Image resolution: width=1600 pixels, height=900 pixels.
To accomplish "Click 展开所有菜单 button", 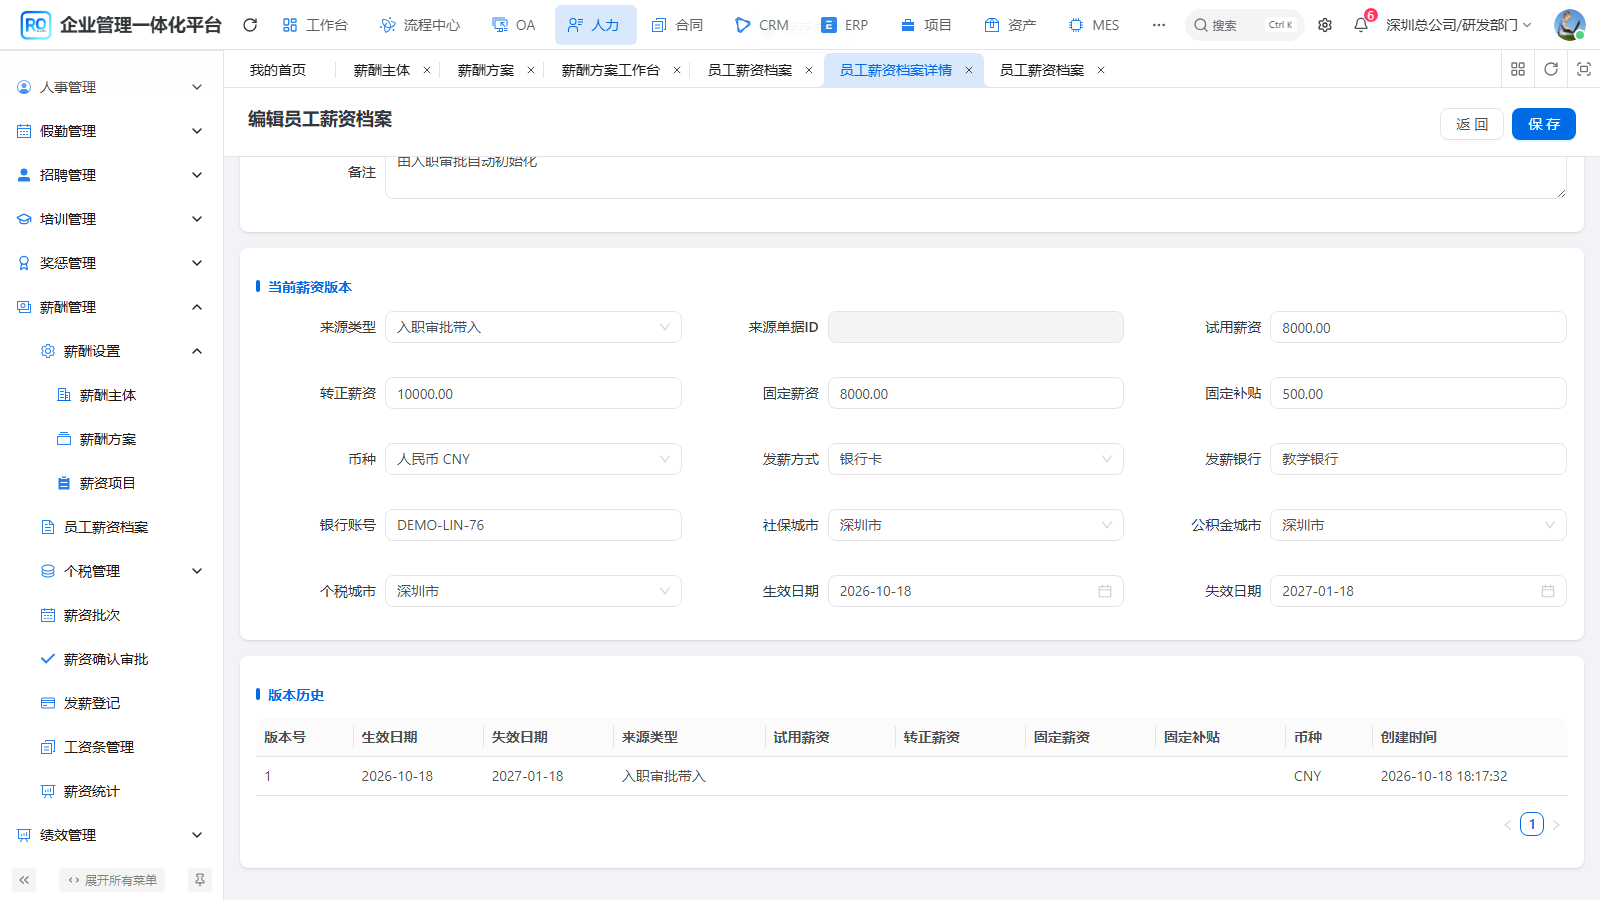I will 112,880.
